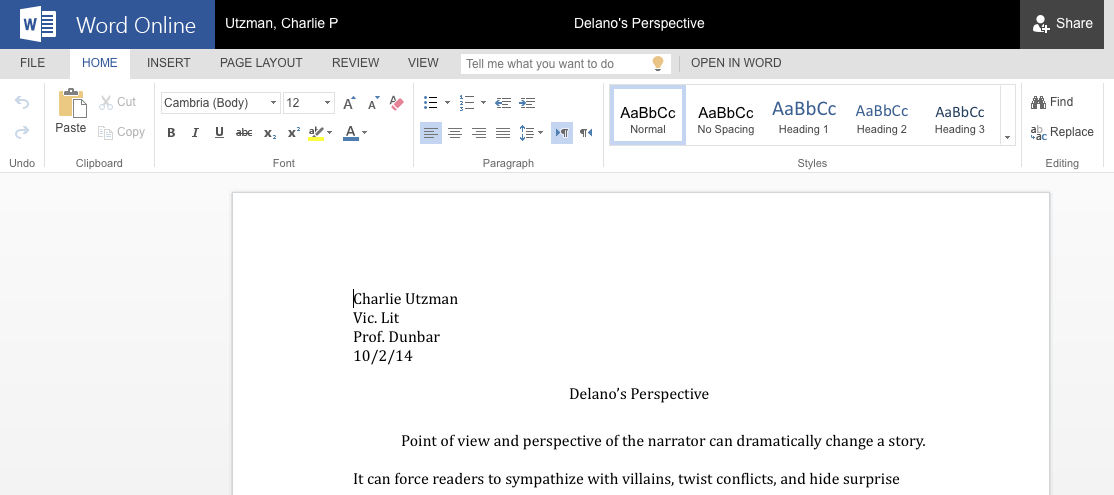The width and height of the screenshot is (1114, 495).
Task: Expand the Styles gallery
Action: [1007, 136]
